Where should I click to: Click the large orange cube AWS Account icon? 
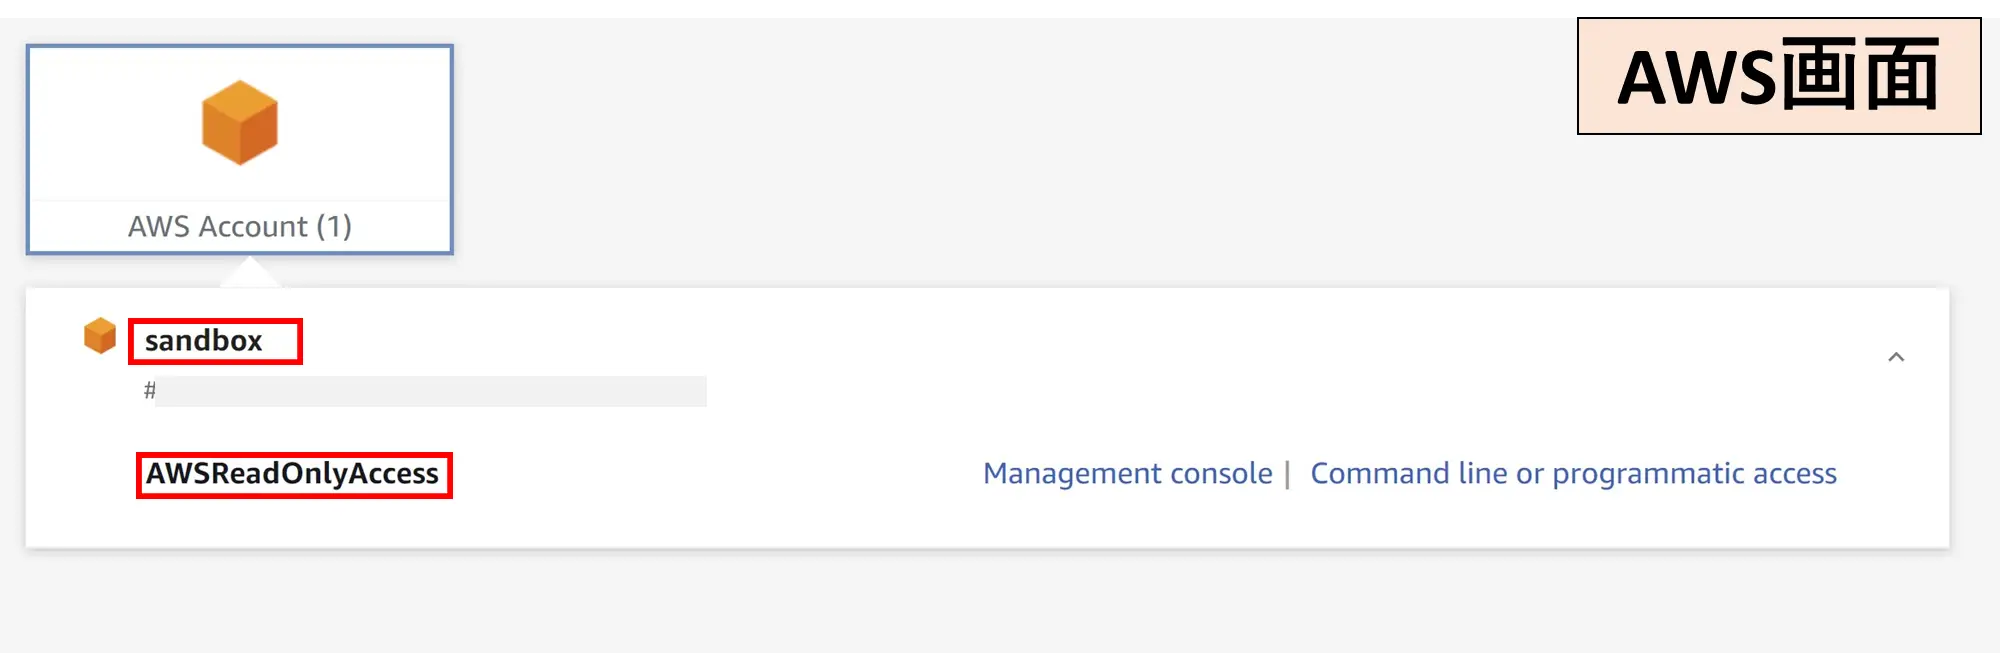240,123
